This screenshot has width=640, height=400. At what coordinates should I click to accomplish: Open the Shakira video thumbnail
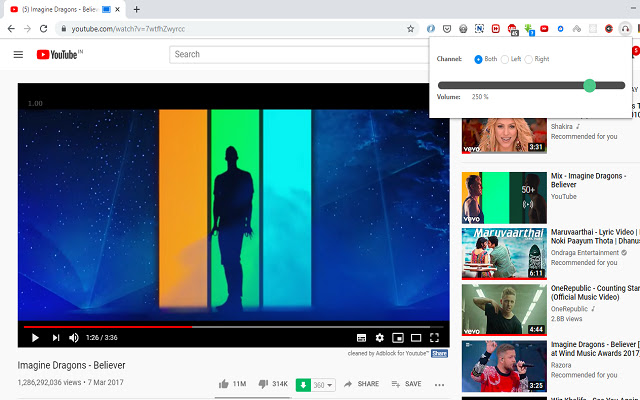504,136
